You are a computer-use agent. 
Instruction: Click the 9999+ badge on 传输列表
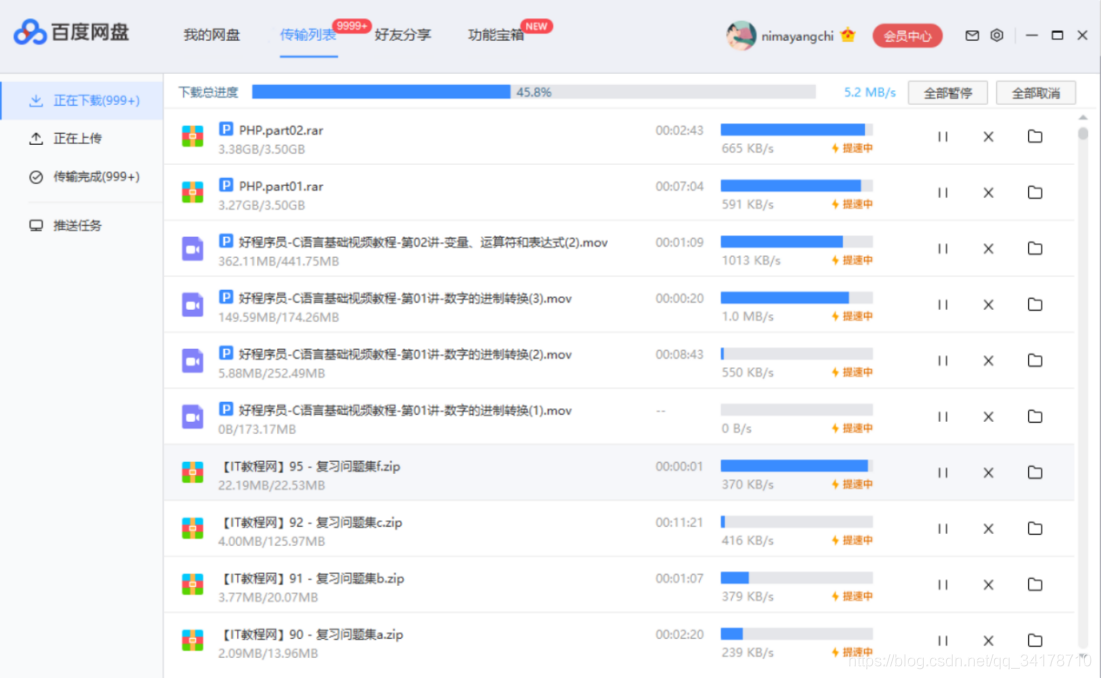click(352, 26)
